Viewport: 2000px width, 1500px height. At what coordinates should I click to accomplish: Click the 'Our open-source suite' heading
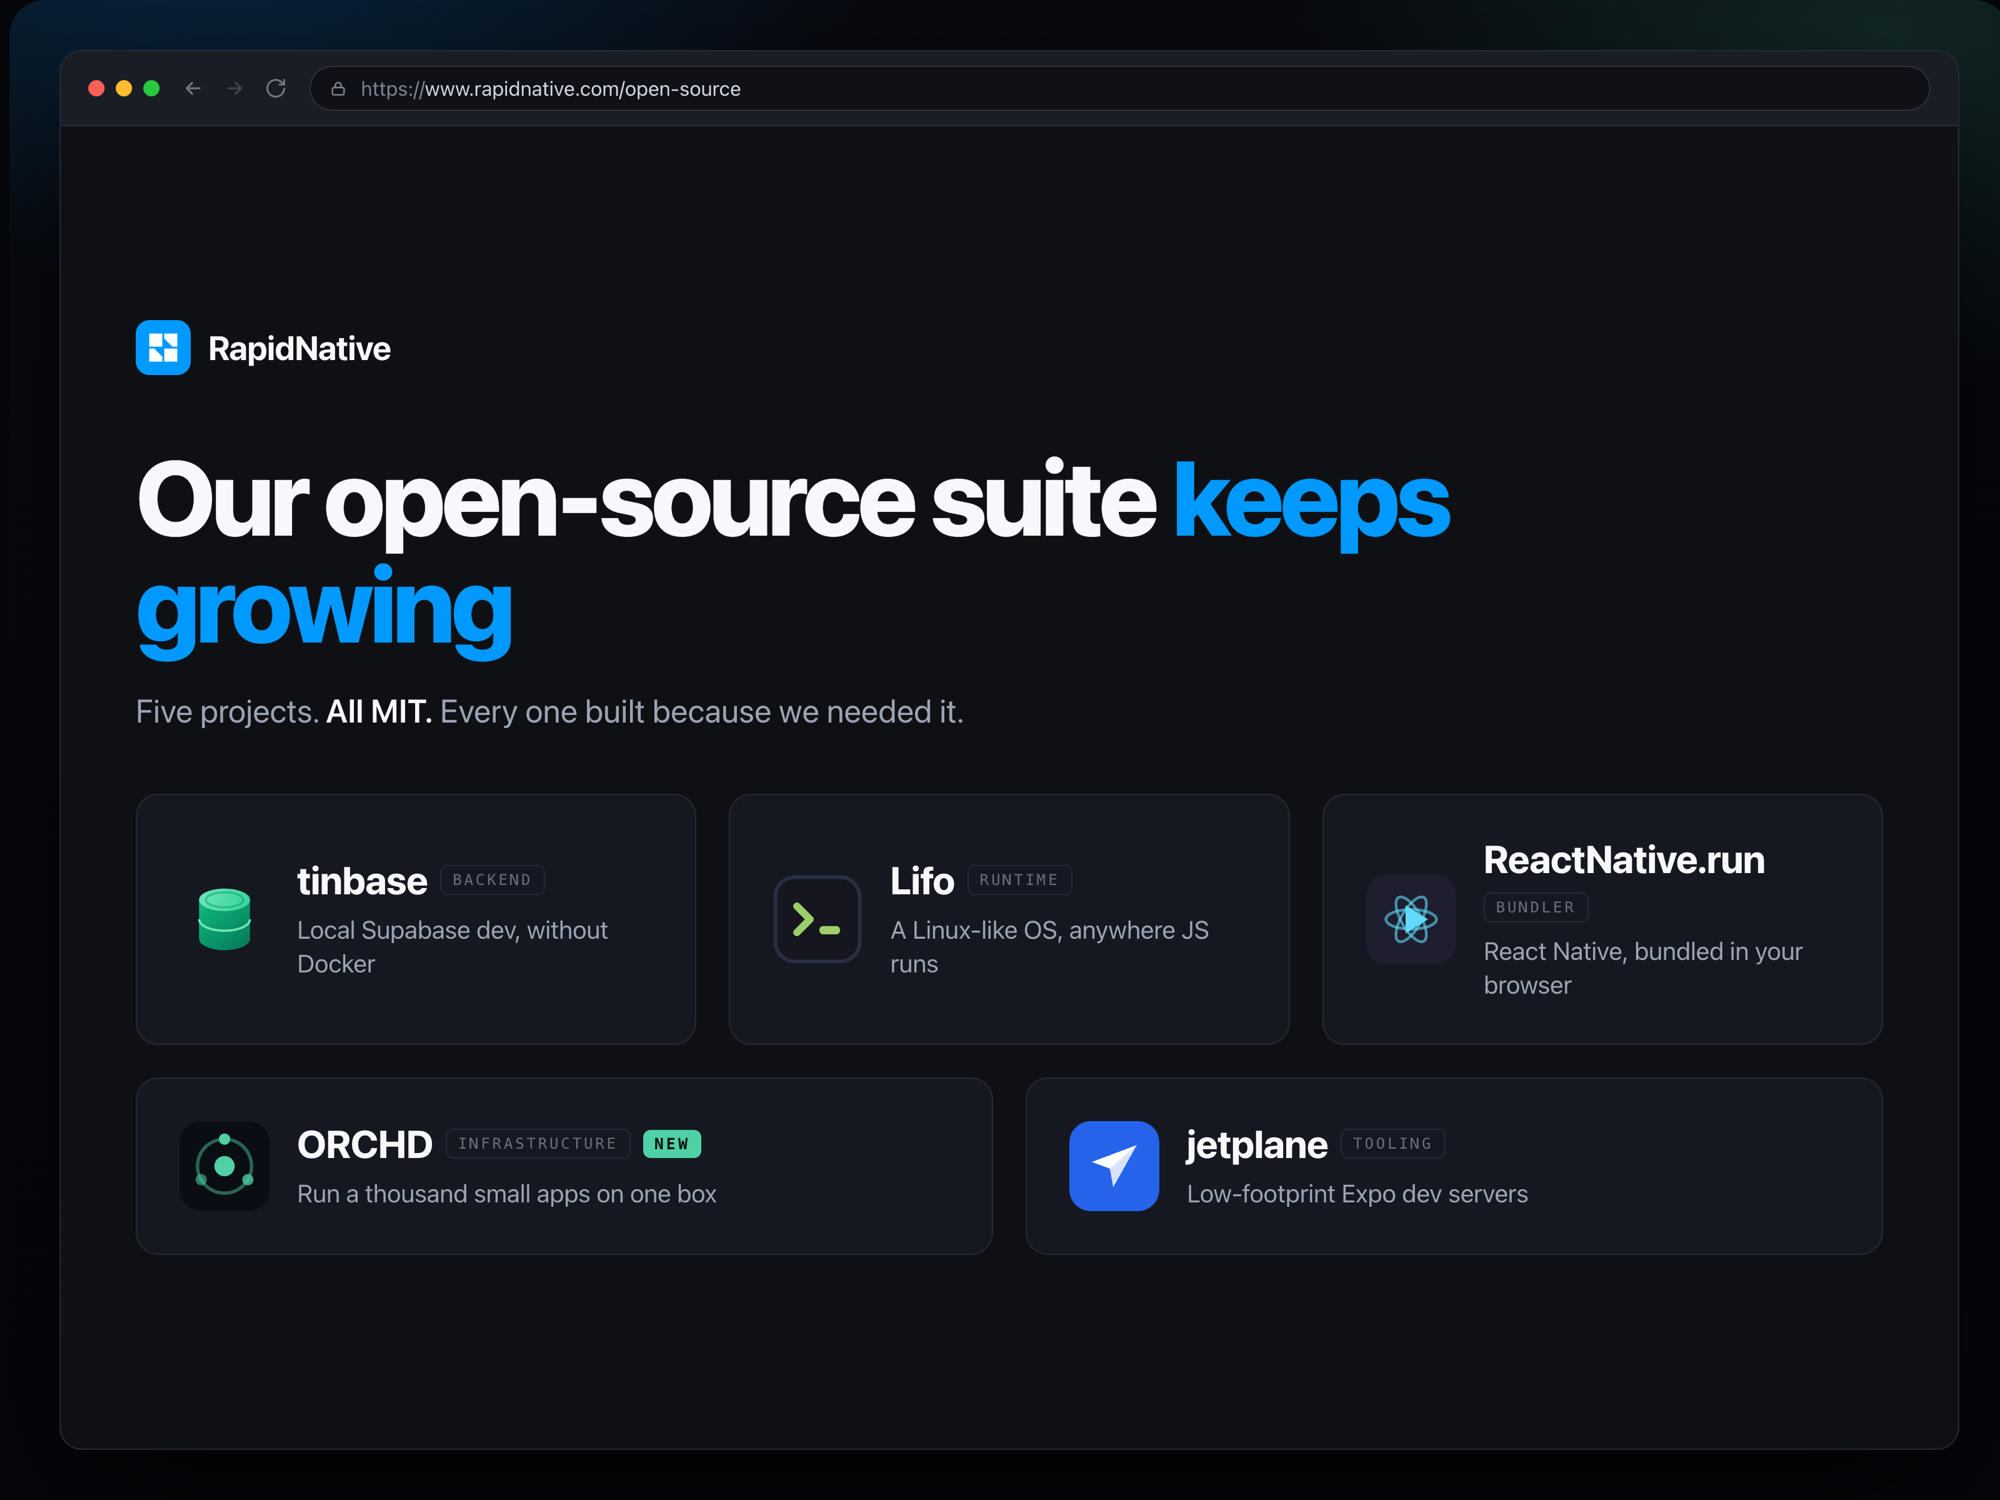click(646, 502)
